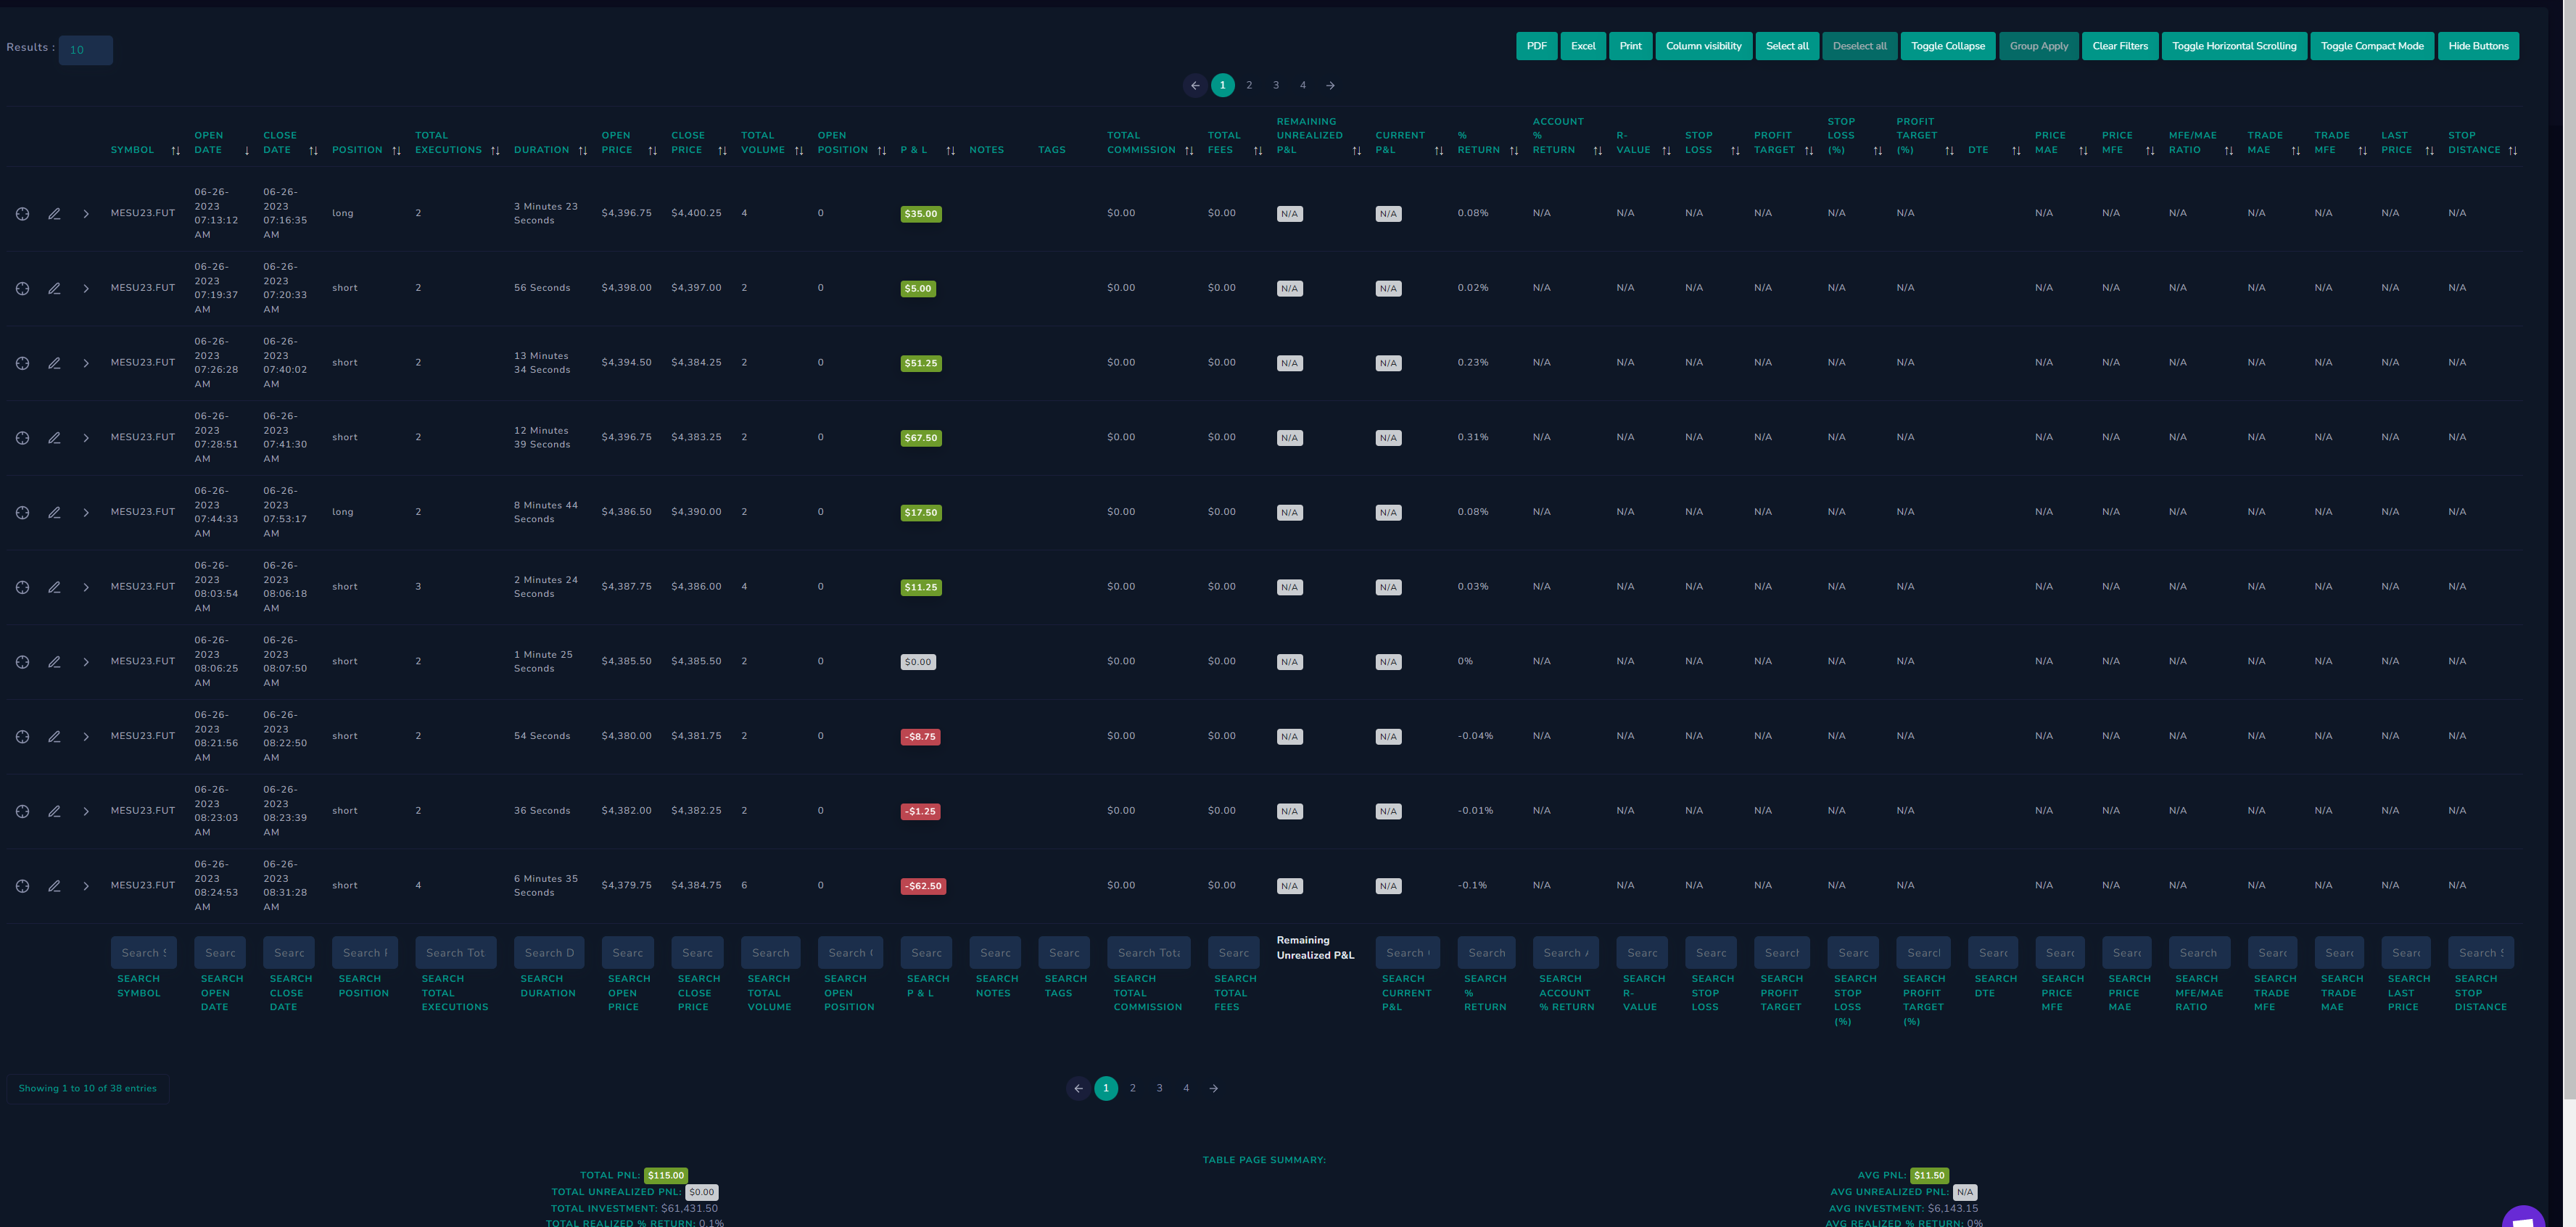Click the Results count field
This screenshot has height=1227, width=2576.
[85, 50]
